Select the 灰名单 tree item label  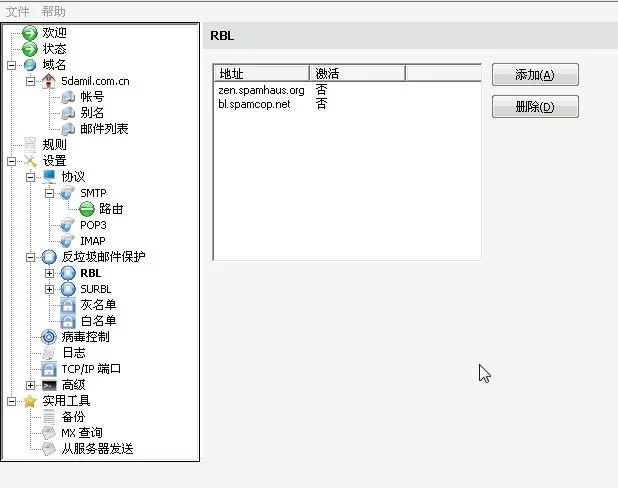coord(98,305)
